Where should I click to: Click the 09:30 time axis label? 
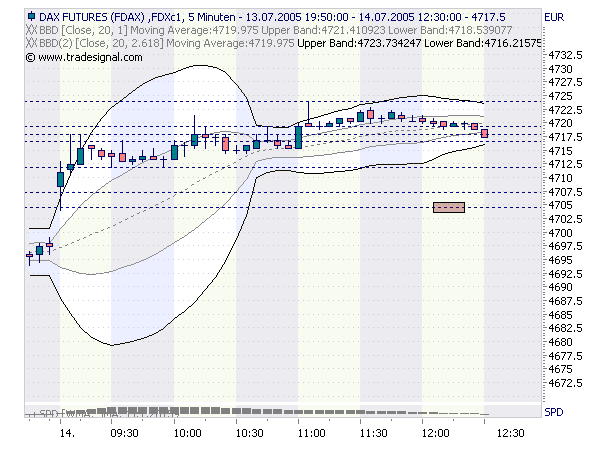pos(124,433)
